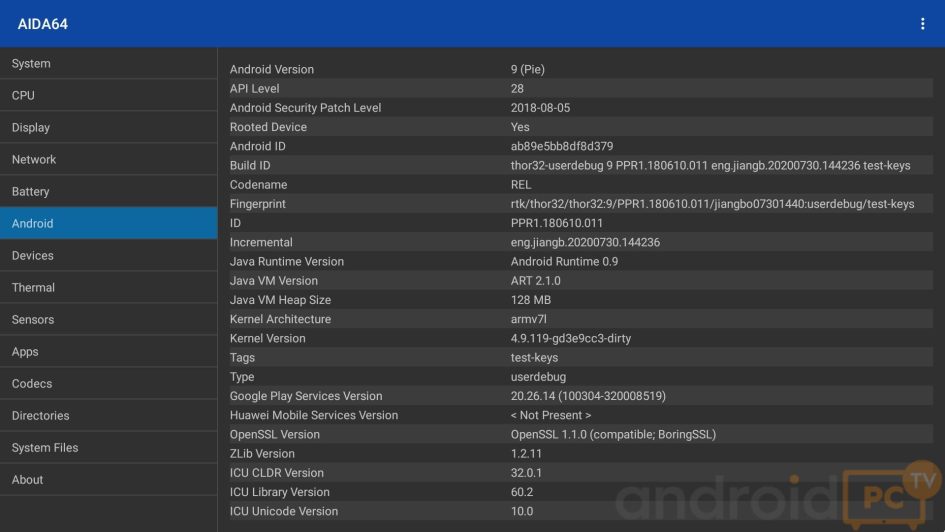Screen dimensions: 945x532
Task: Select the Android Version row
Action: pyautogui.click(x=580, y=69)
